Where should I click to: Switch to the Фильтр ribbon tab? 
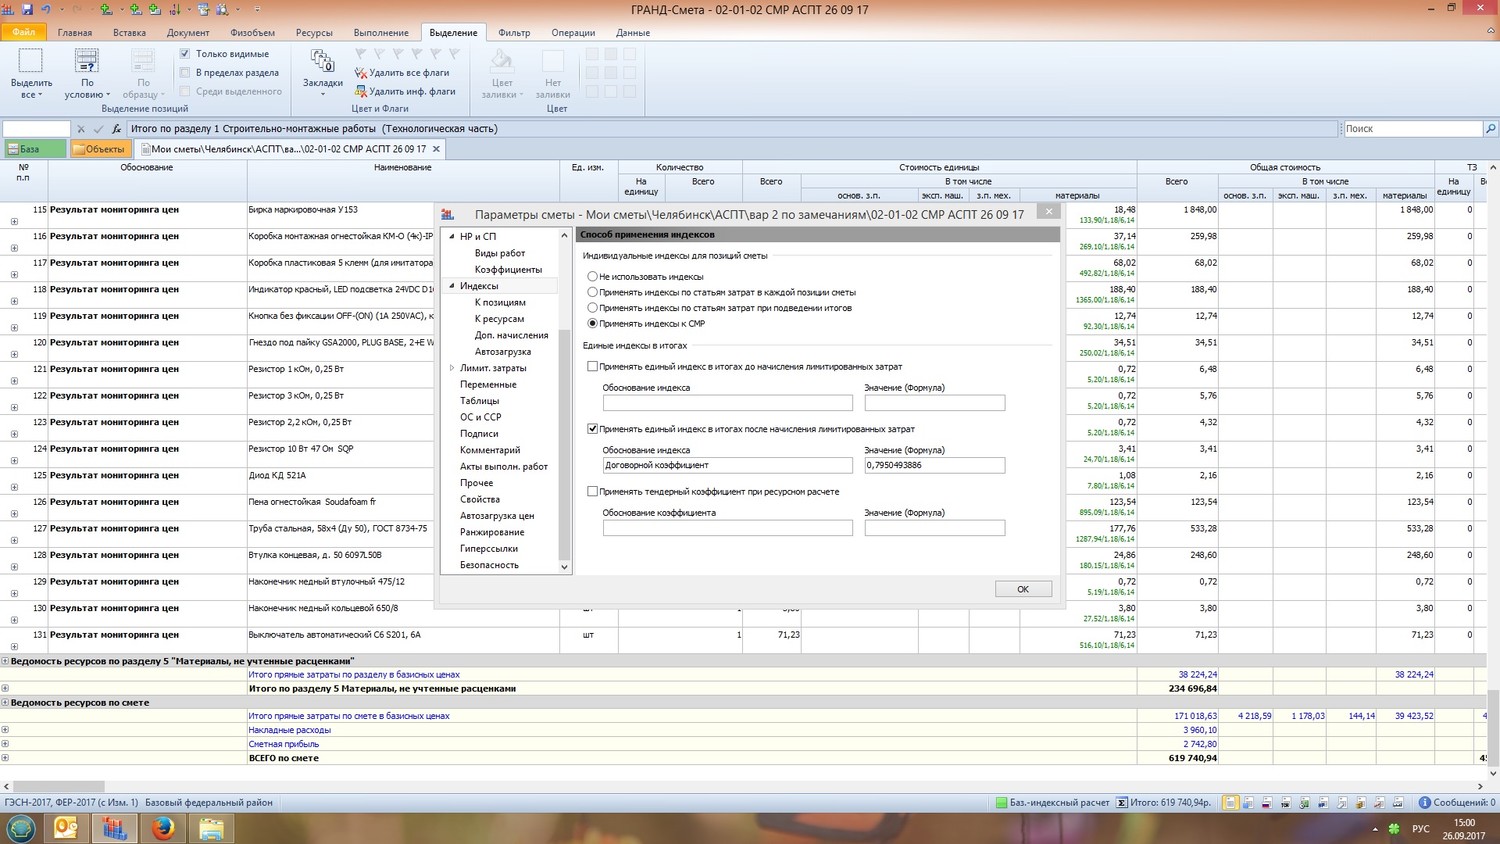coord(514,33)
